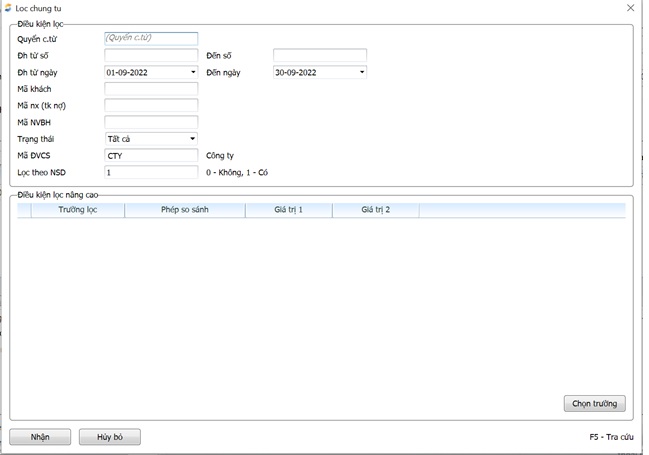
Task: Click the Quyển c.từ input field
Action: 151,39
